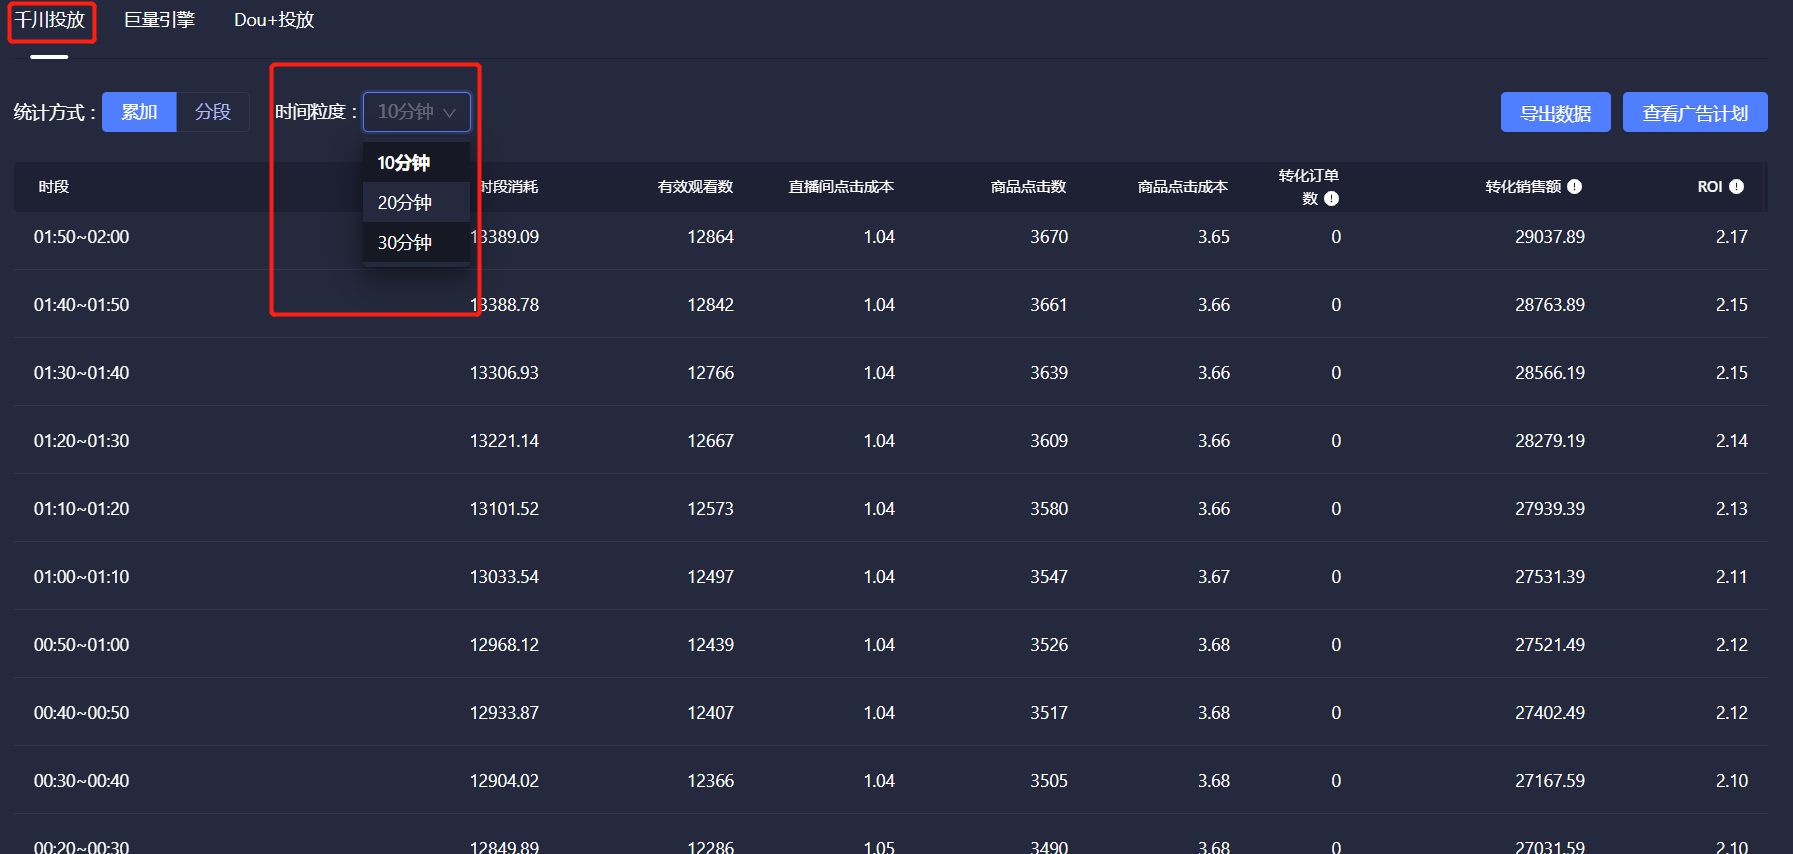Screen dimensions: 1793x854
Task: Go to Dou+投放 tab
Action: click(273, 20)
